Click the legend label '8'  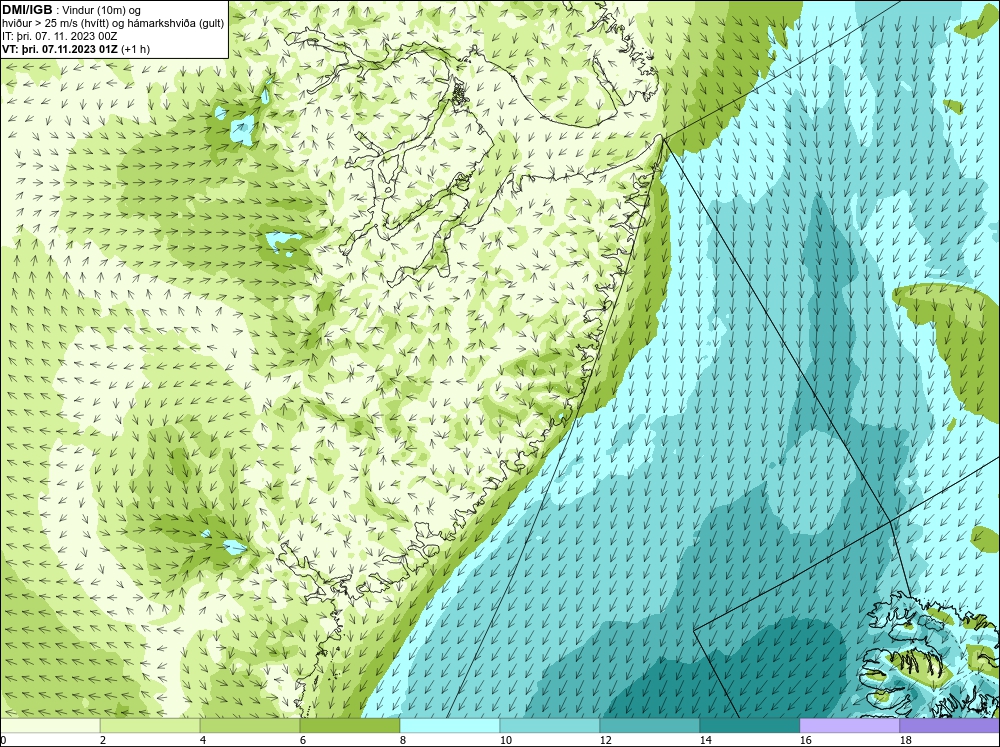pyautogui.click(x=402, y=740)
